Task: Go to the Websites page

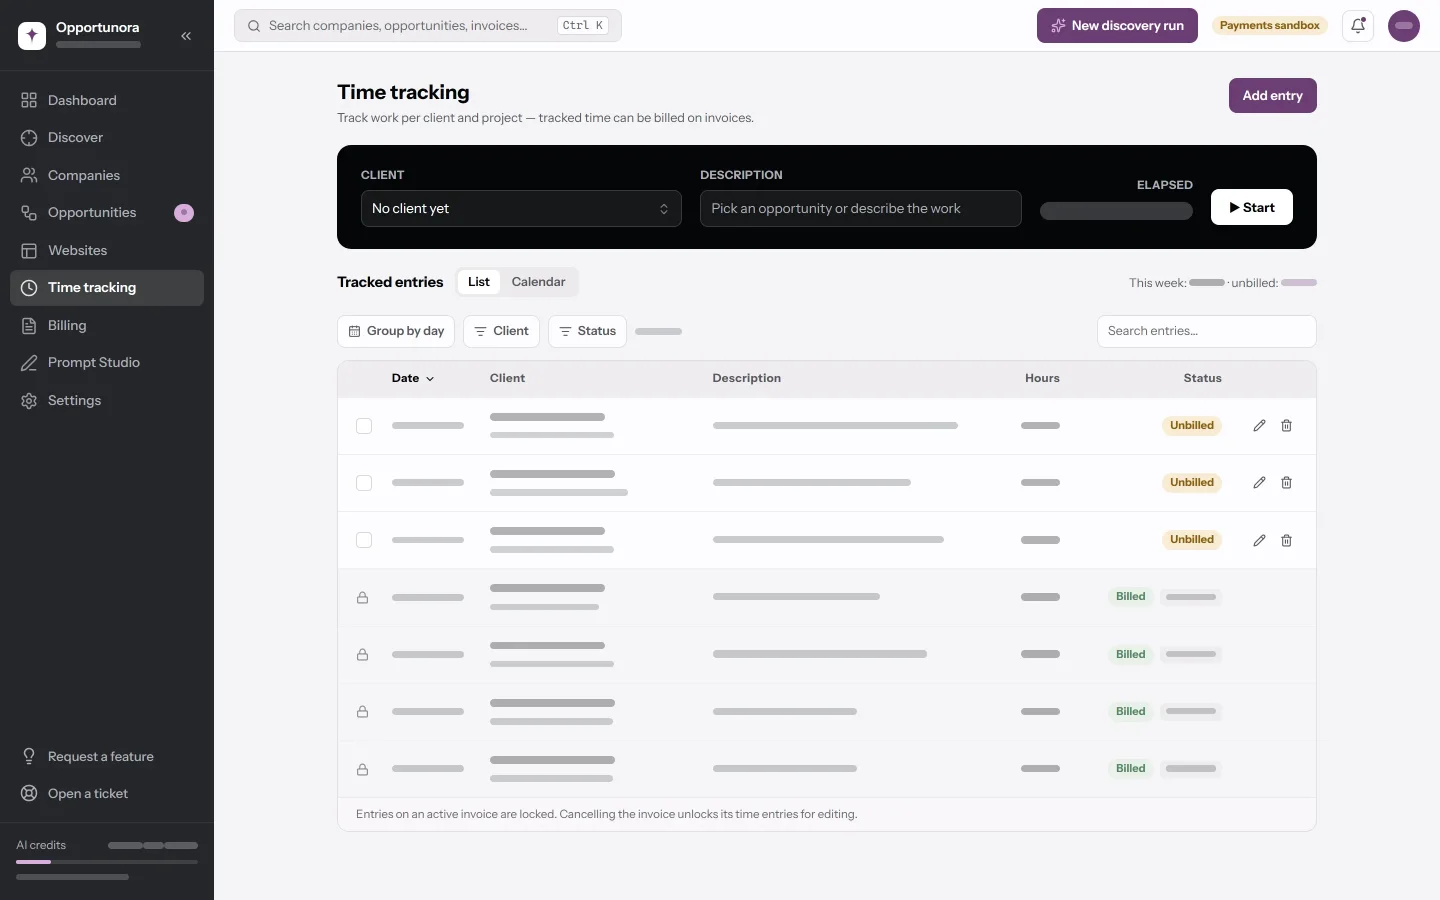Action: [107, 250]
